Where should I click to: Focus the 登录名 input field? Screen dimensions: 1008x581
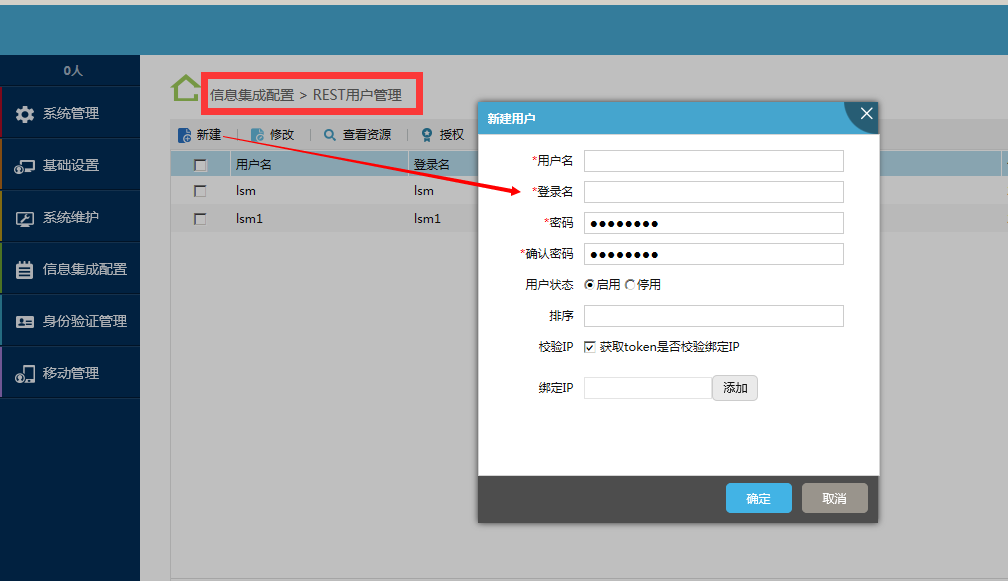pos(714,192)
